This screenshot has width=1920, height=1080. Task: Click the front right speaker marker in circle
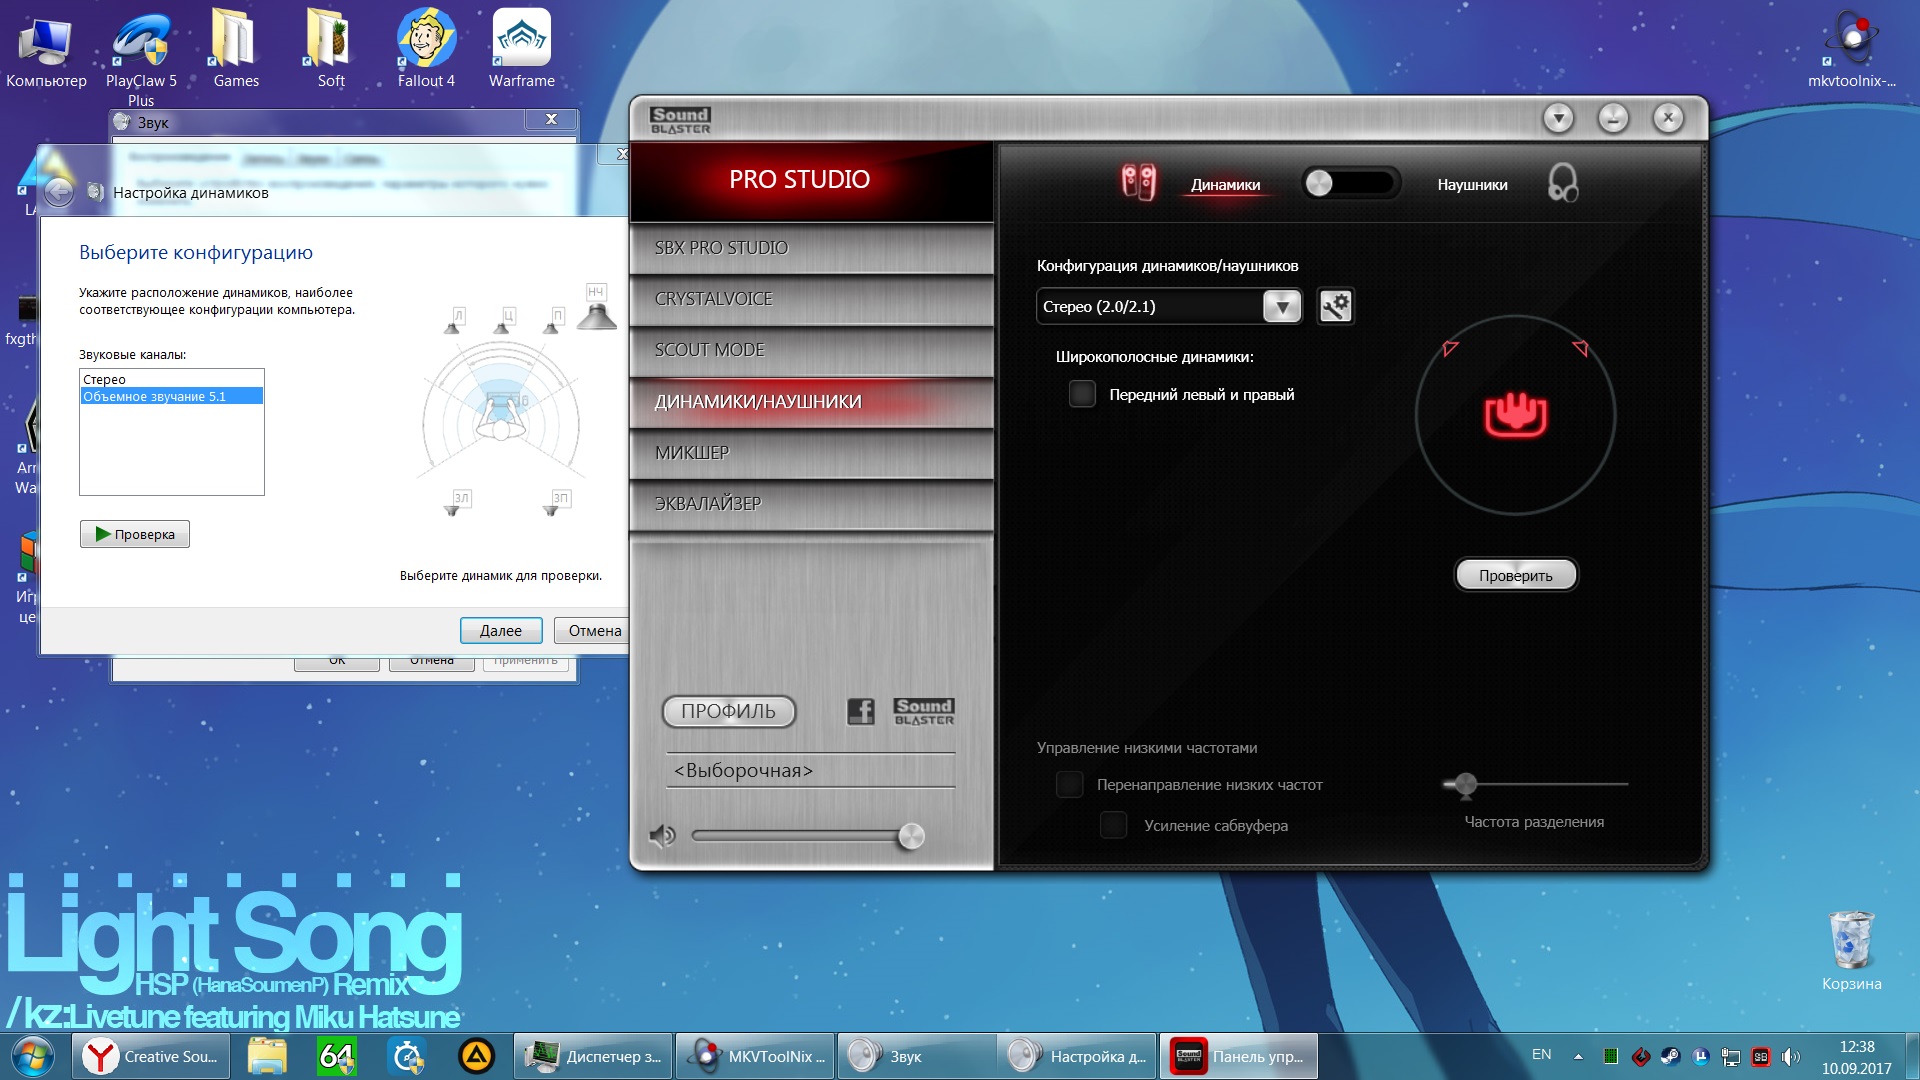pyautogui.click(x=1580, y=348)
